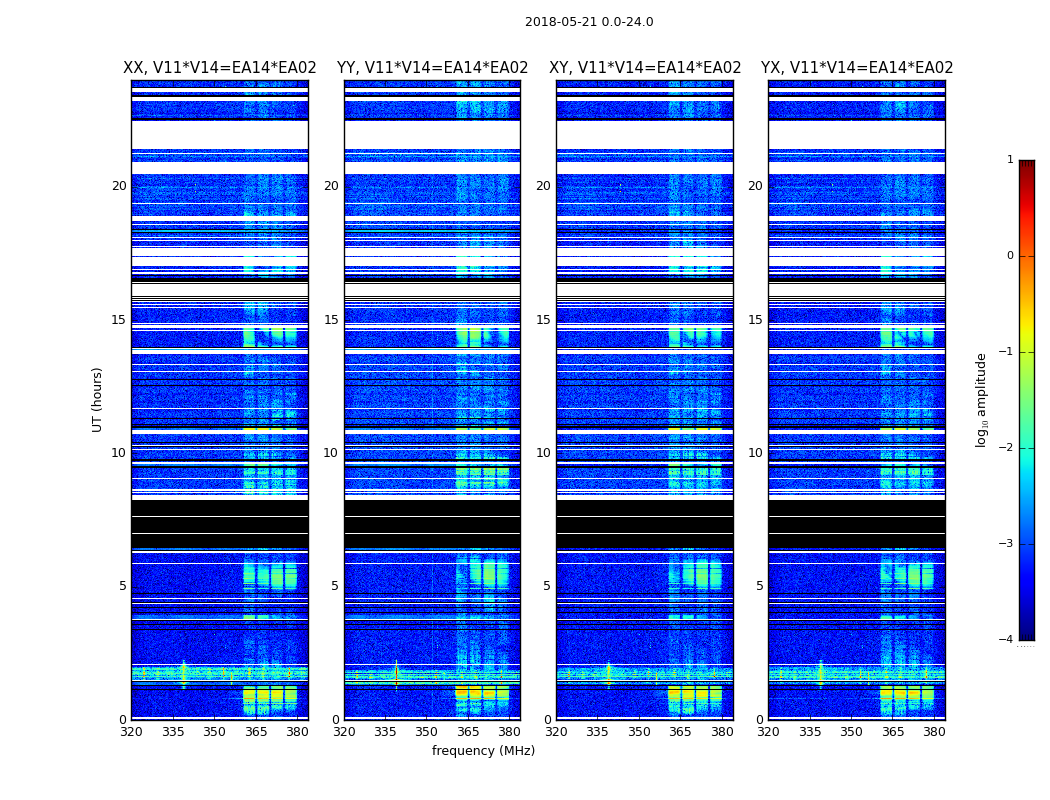Click the 2018-05-21 0.0-24.0 figure title
The image size is (1050, 800).
(589, 22)
